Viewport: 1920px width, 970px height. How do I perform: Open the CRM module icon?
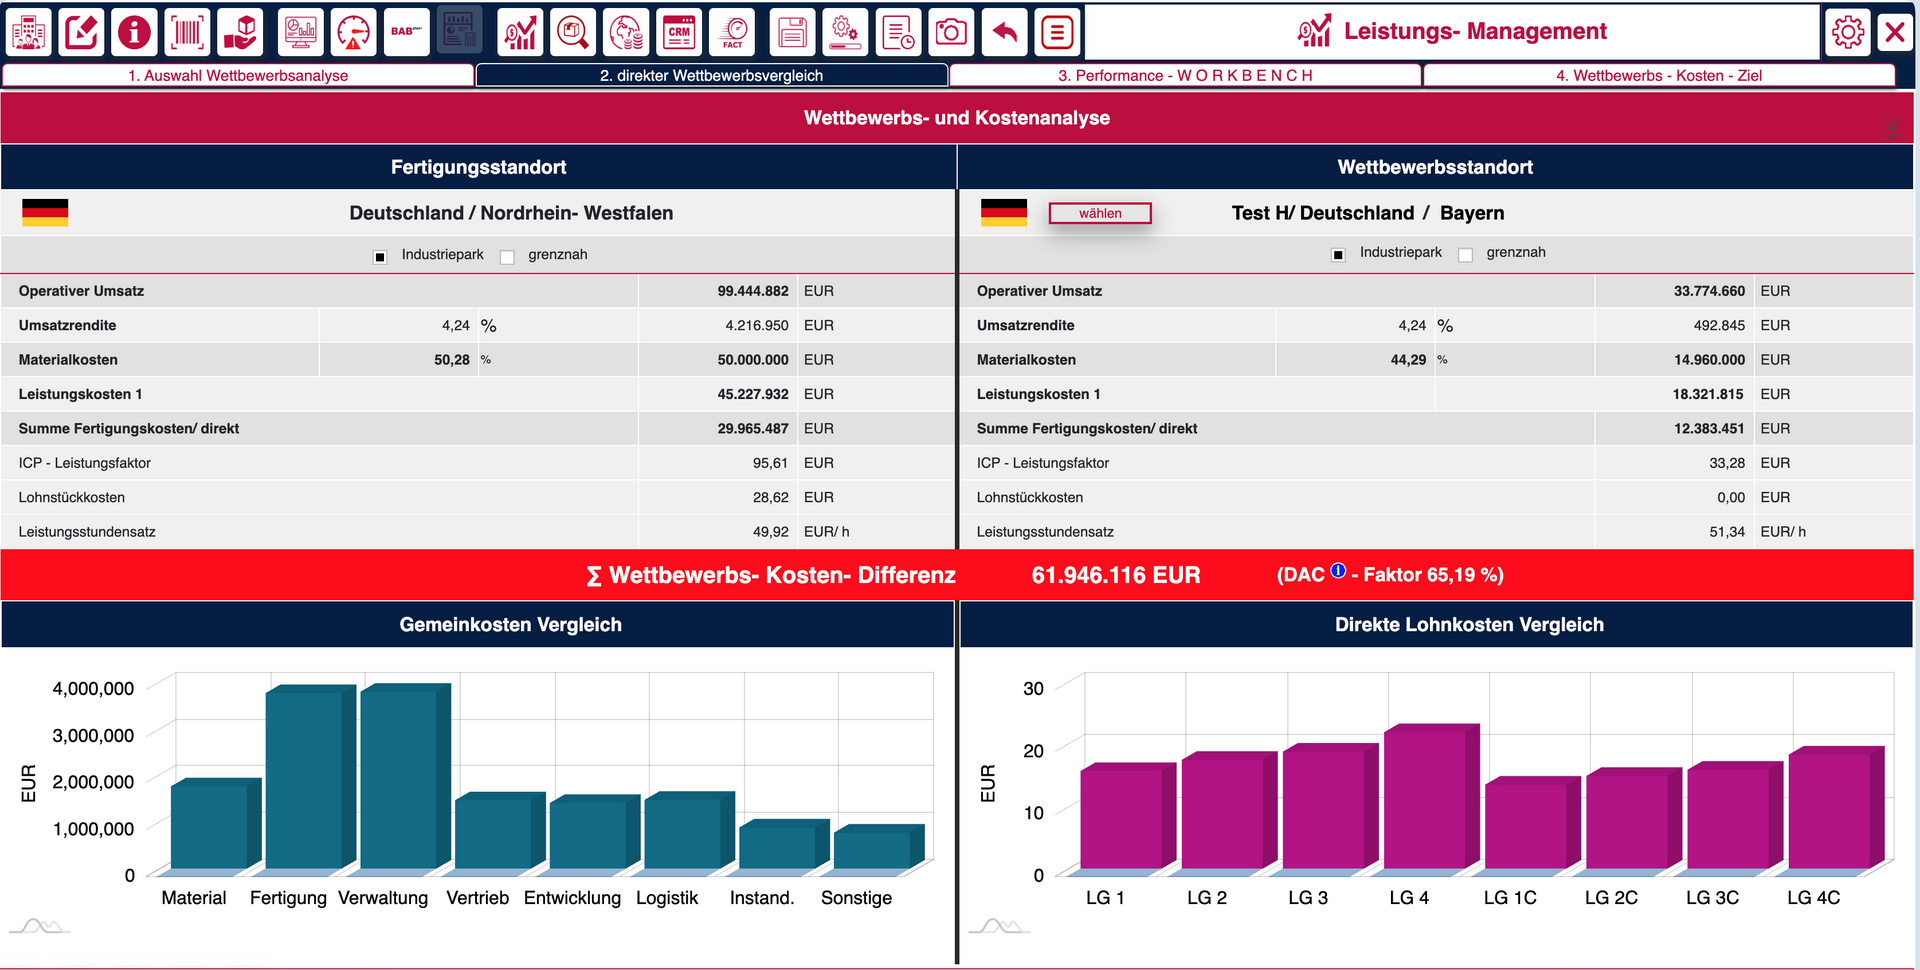[679, 32]
